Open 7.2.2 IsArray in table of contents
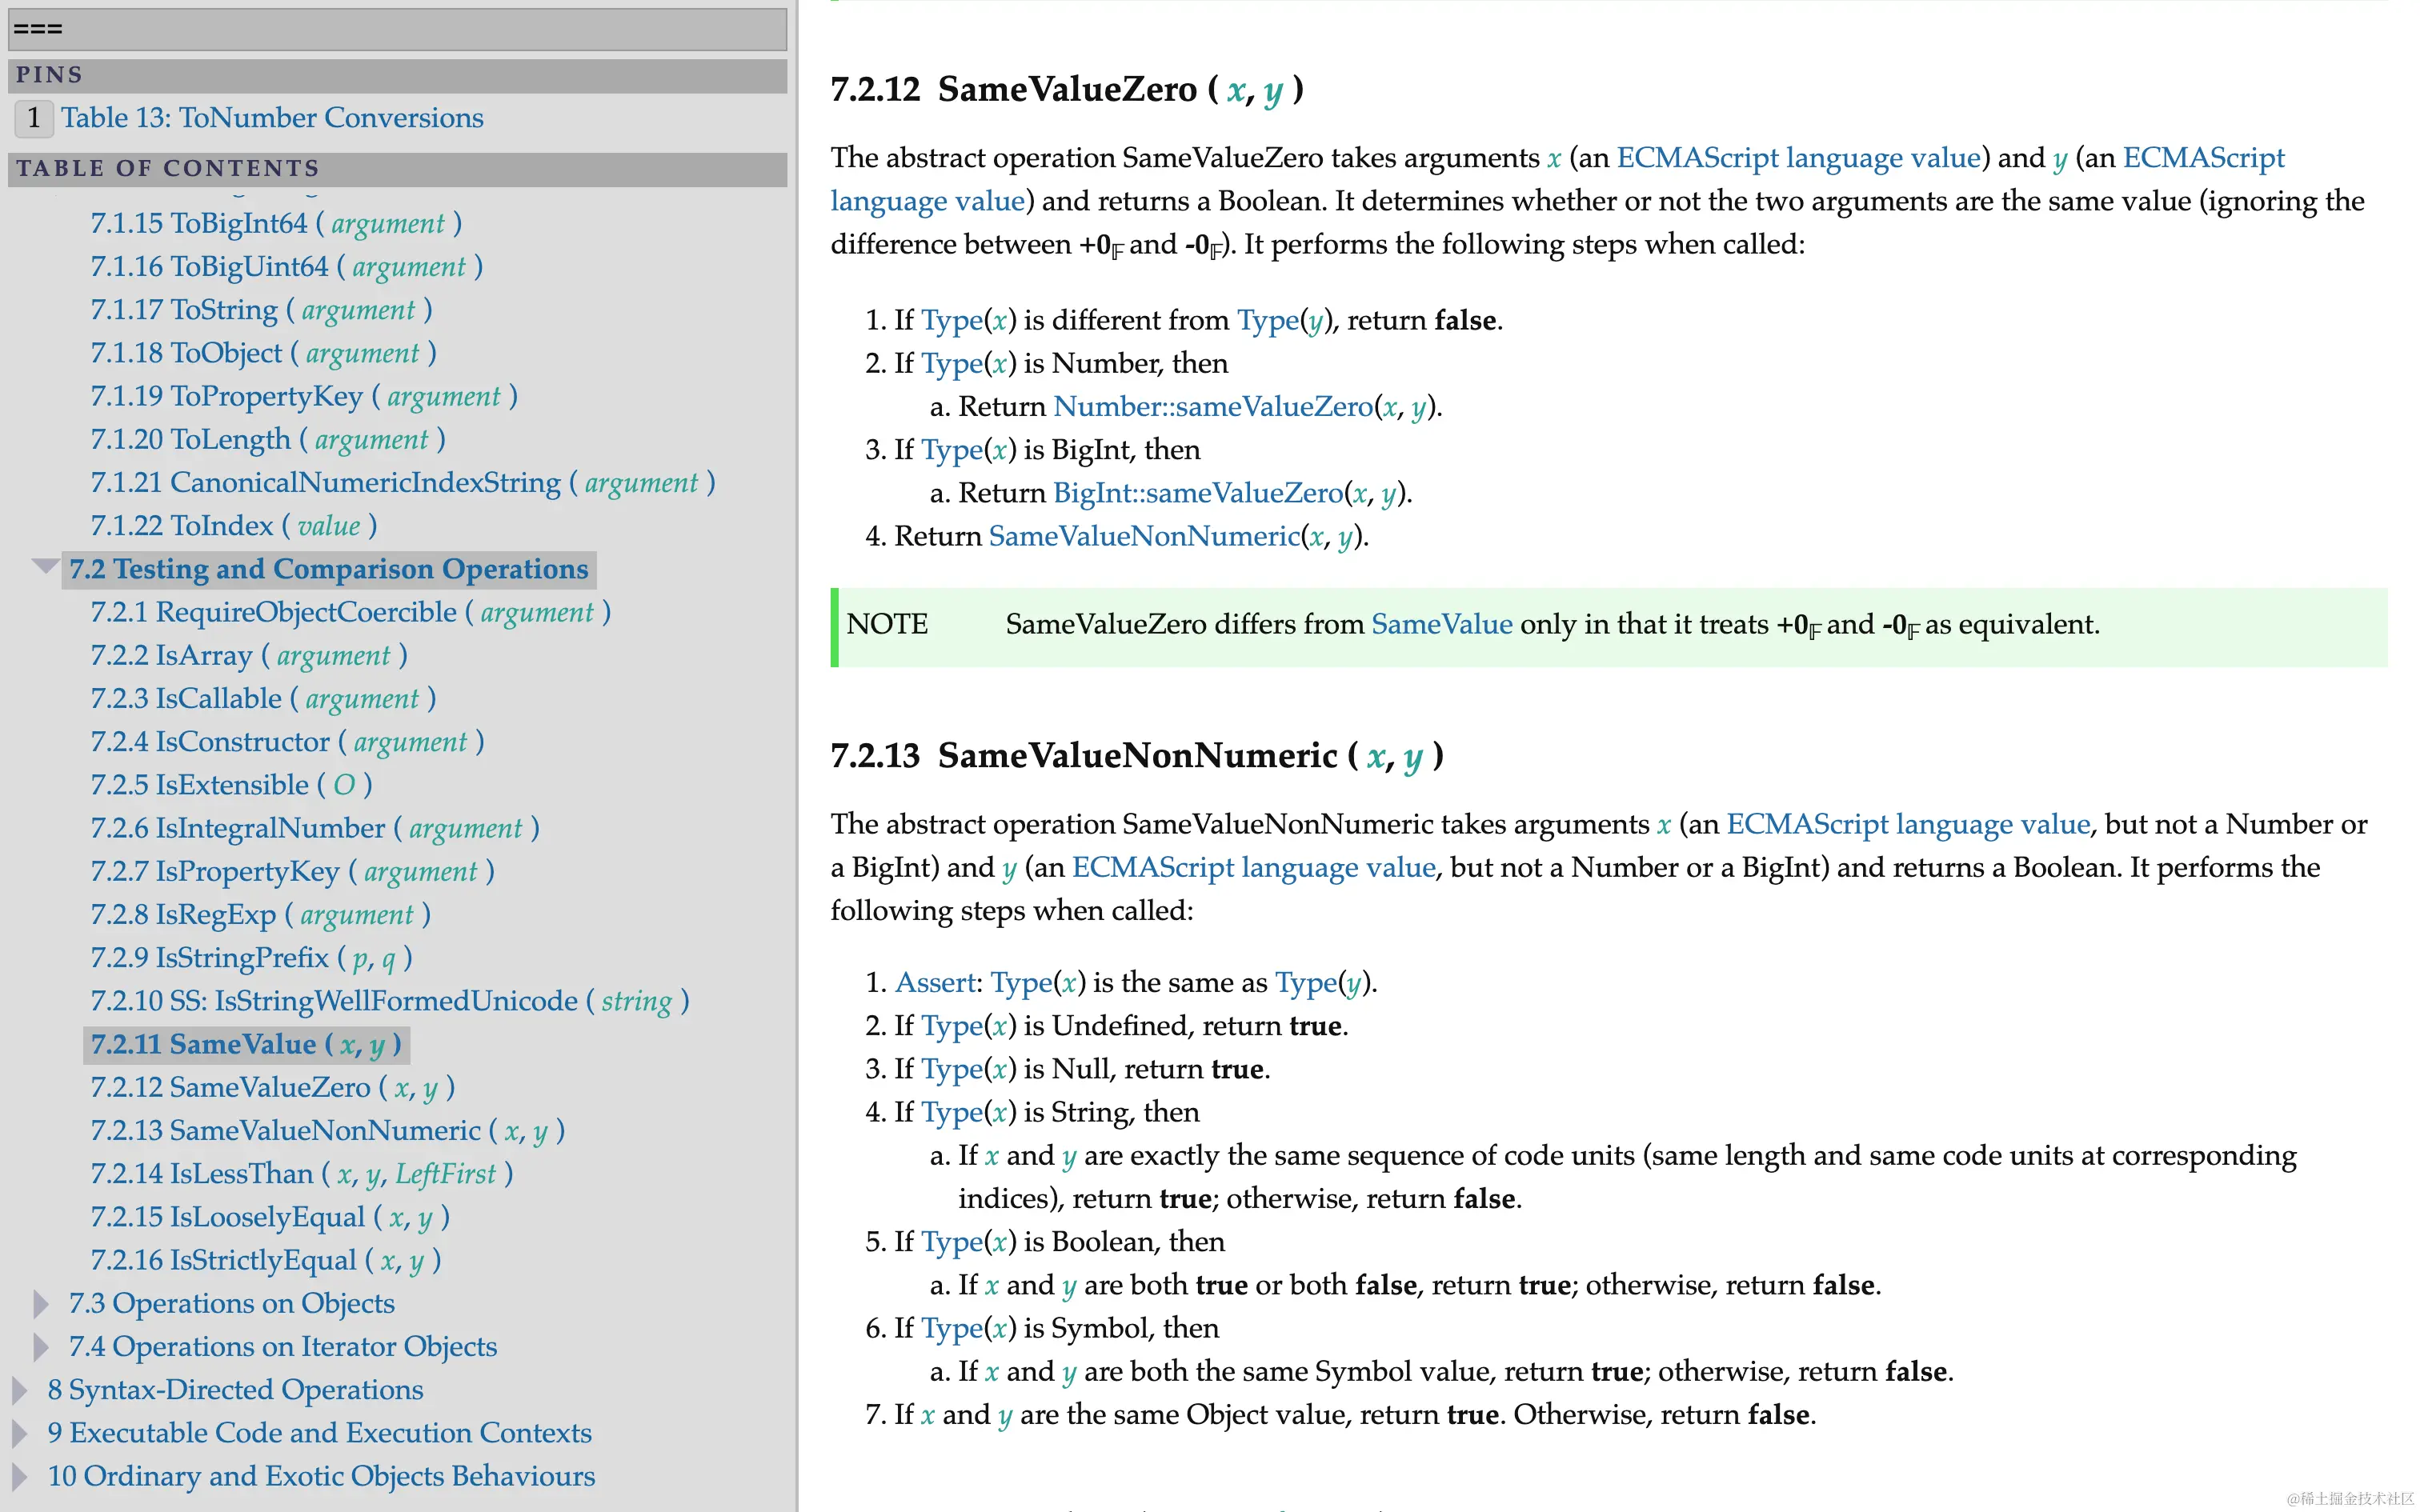 pos(248,656)
